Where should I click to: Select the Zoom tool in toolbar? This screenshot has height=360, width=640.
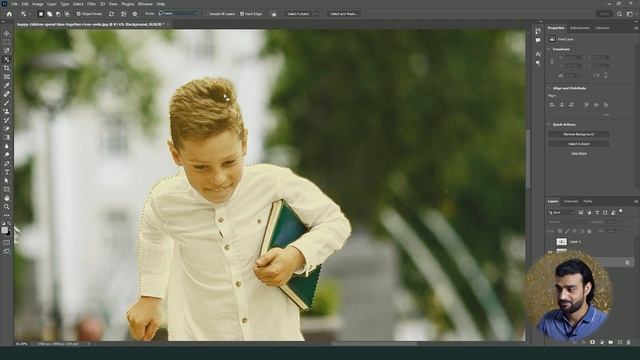7,207
